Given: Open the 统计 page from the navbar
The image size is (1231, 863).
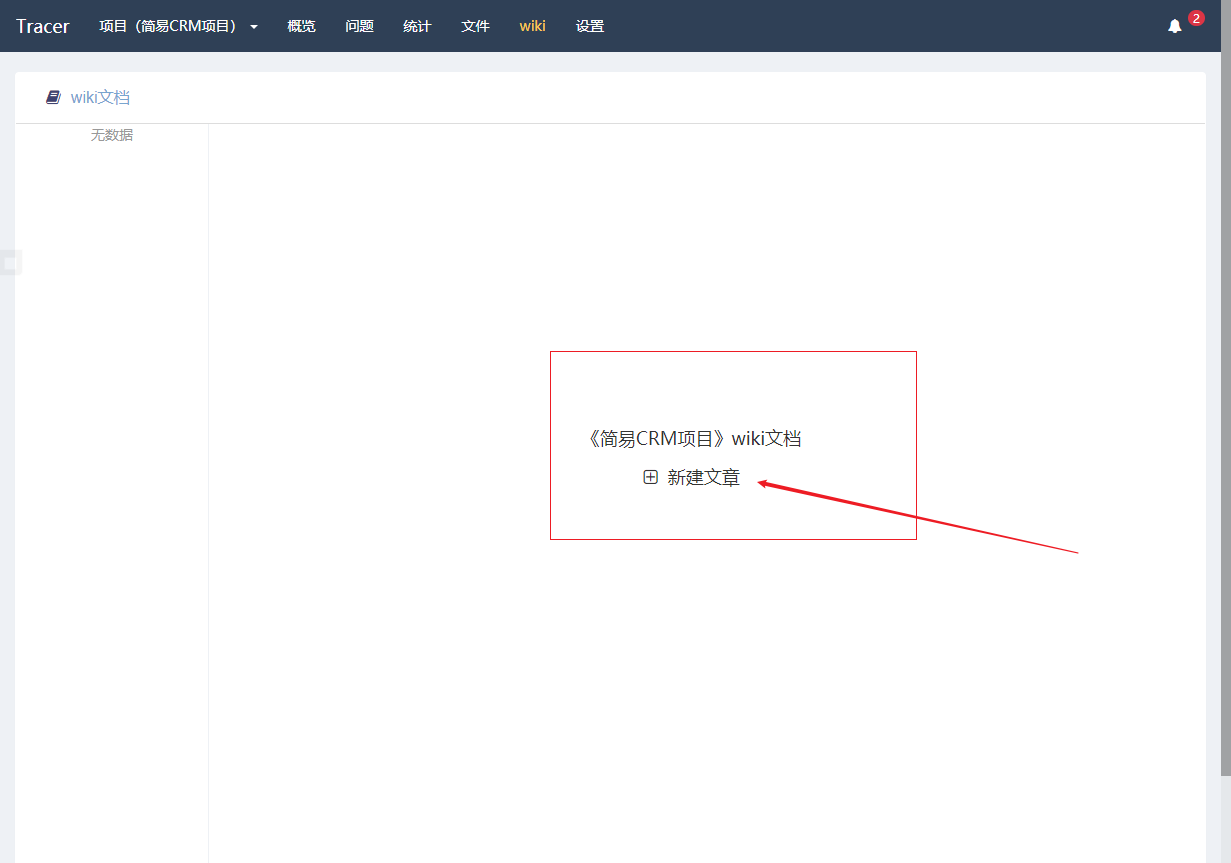Looking at the screenshot, I should (417, 26).
